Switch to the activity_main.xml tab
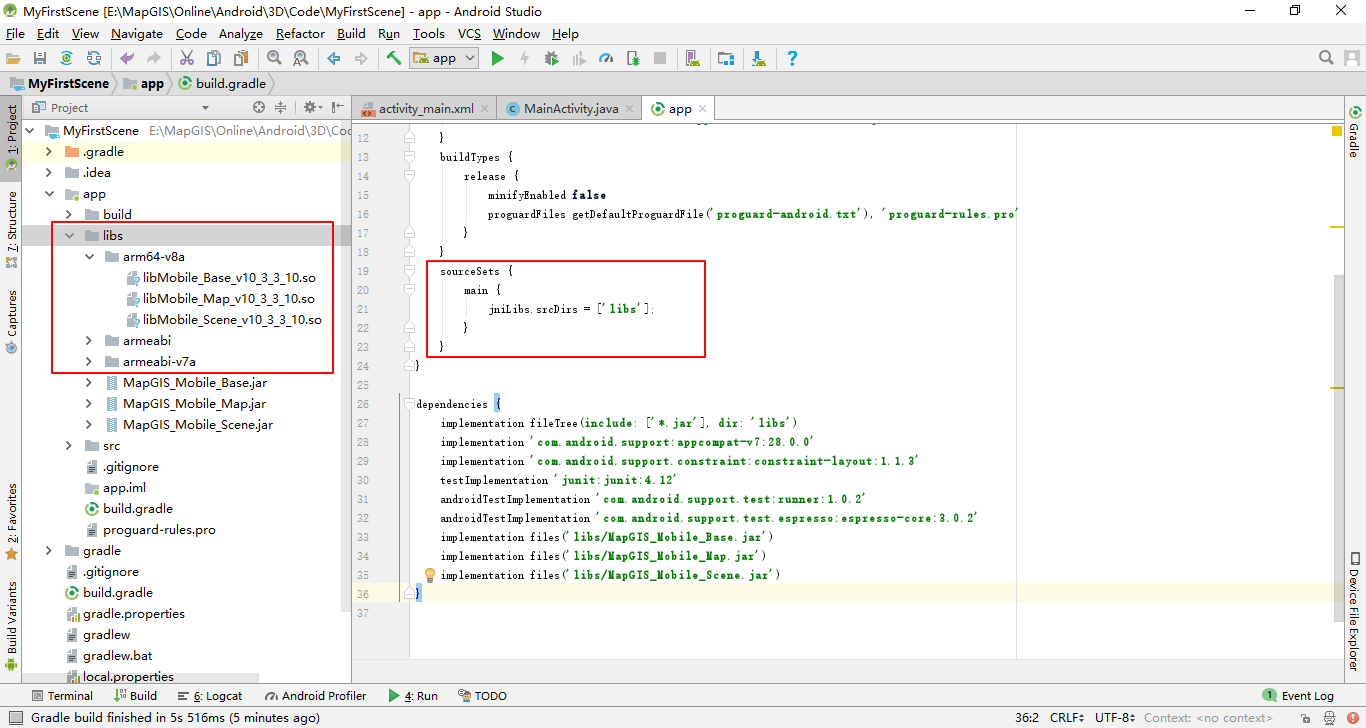The height and width of the screenshot is (728, 1366). 426,108
